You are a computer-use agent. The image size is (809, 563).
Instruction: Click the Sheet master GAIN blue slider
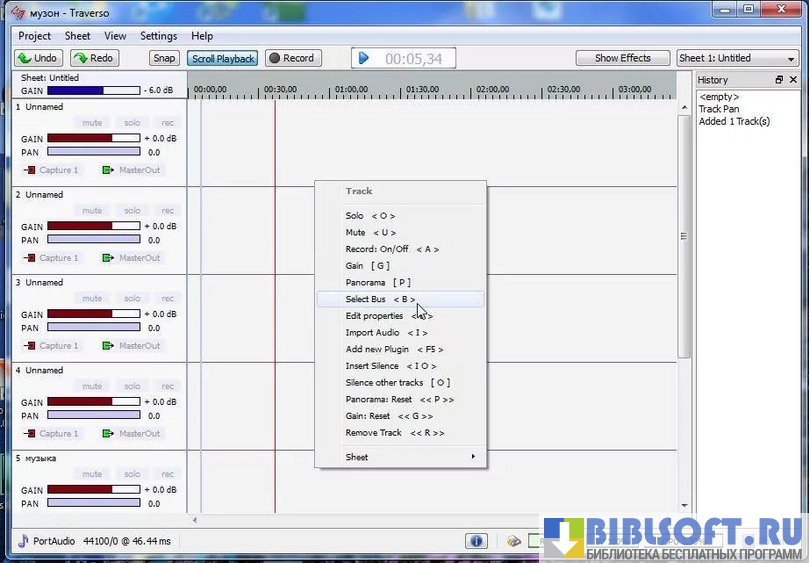92,90
